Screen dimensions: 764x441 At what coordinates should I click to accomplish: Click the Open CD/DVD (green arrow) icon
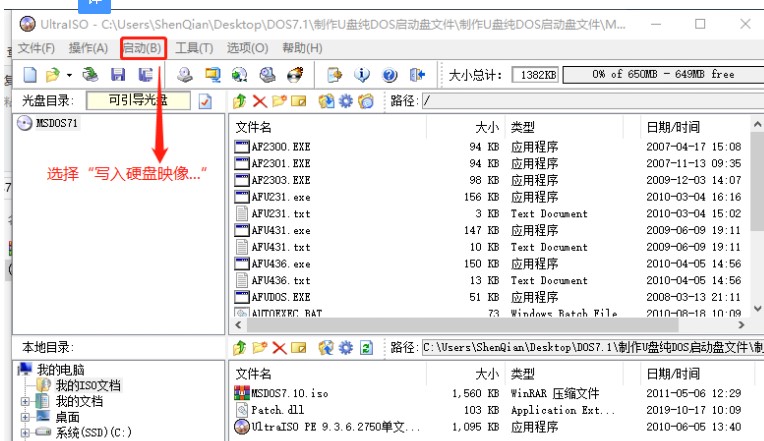coord(91,75)
